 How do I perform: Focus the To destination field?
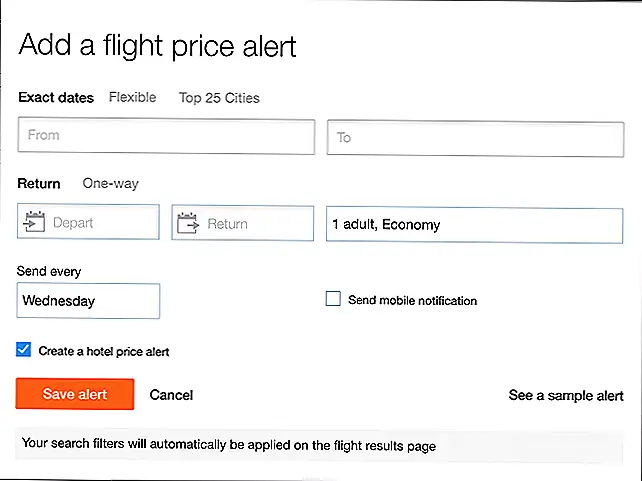[475, 139]
